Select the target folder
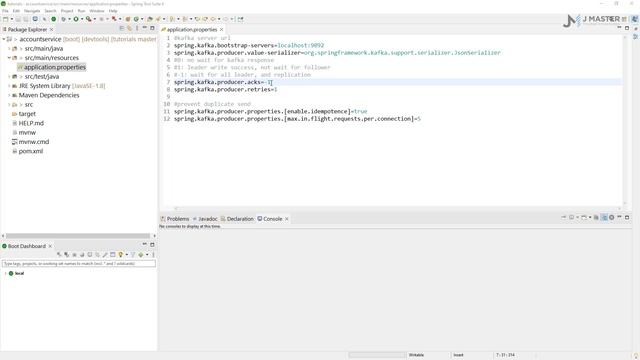The image size is (640, 360). [27, 114]
